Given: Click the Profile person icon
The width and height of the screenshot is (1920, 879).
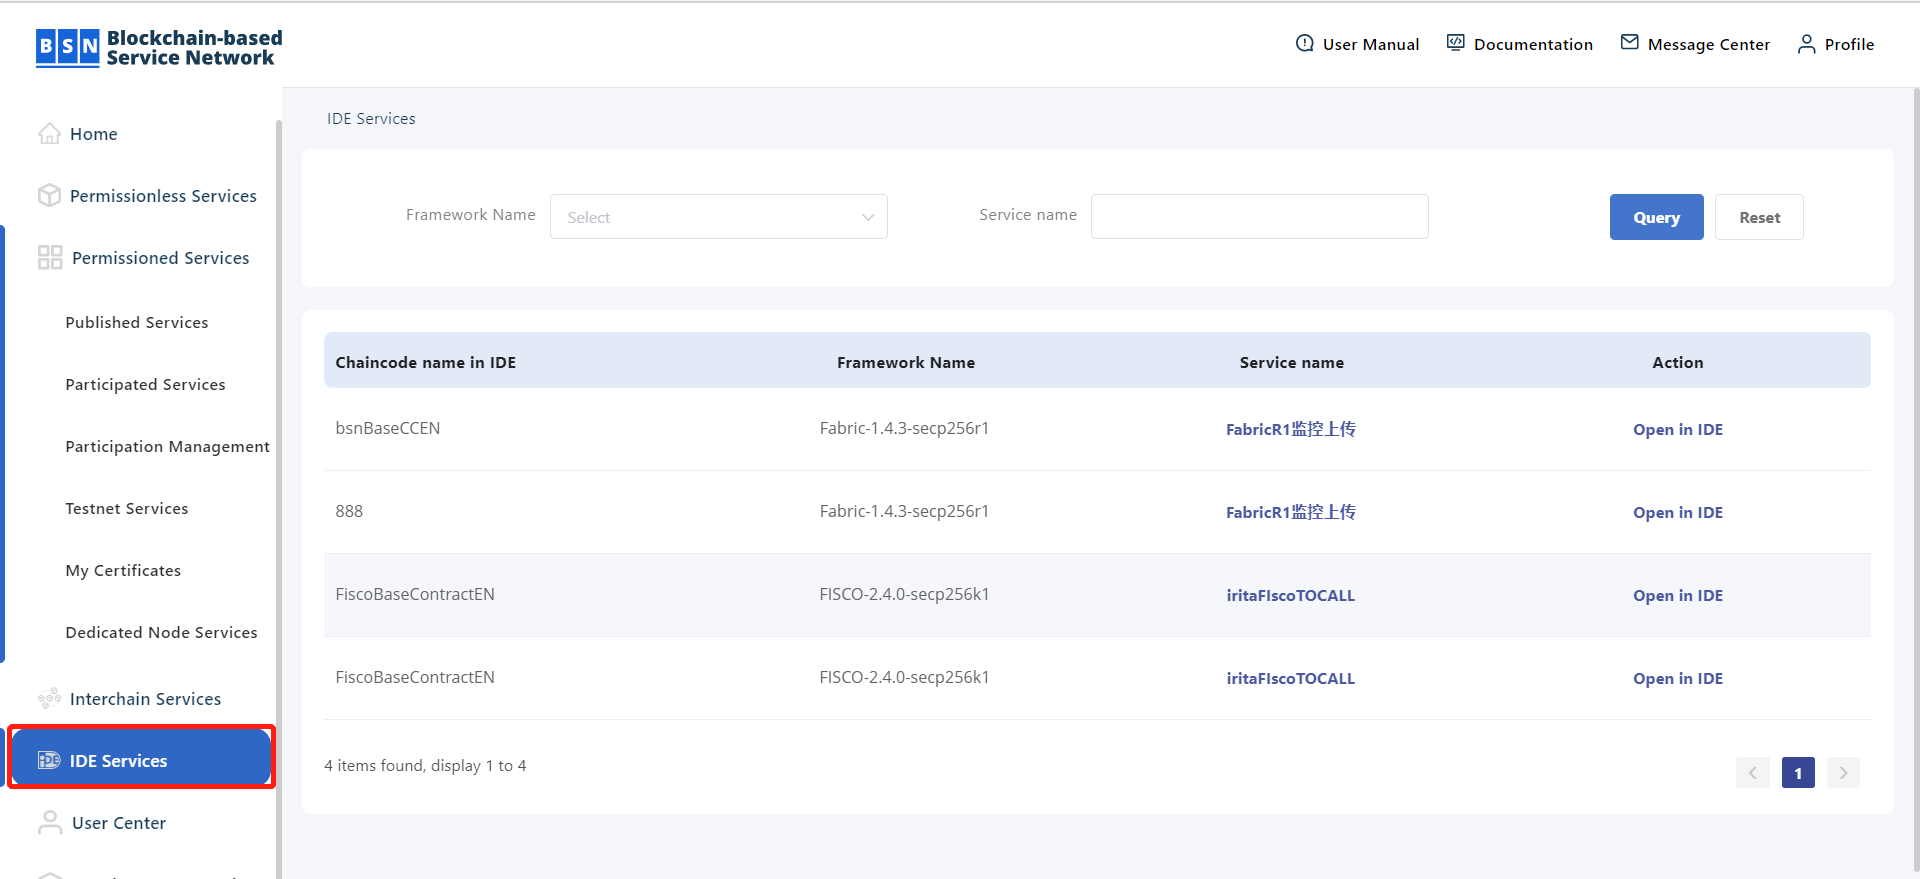Looking at the screenshot, I should 1807,44.
